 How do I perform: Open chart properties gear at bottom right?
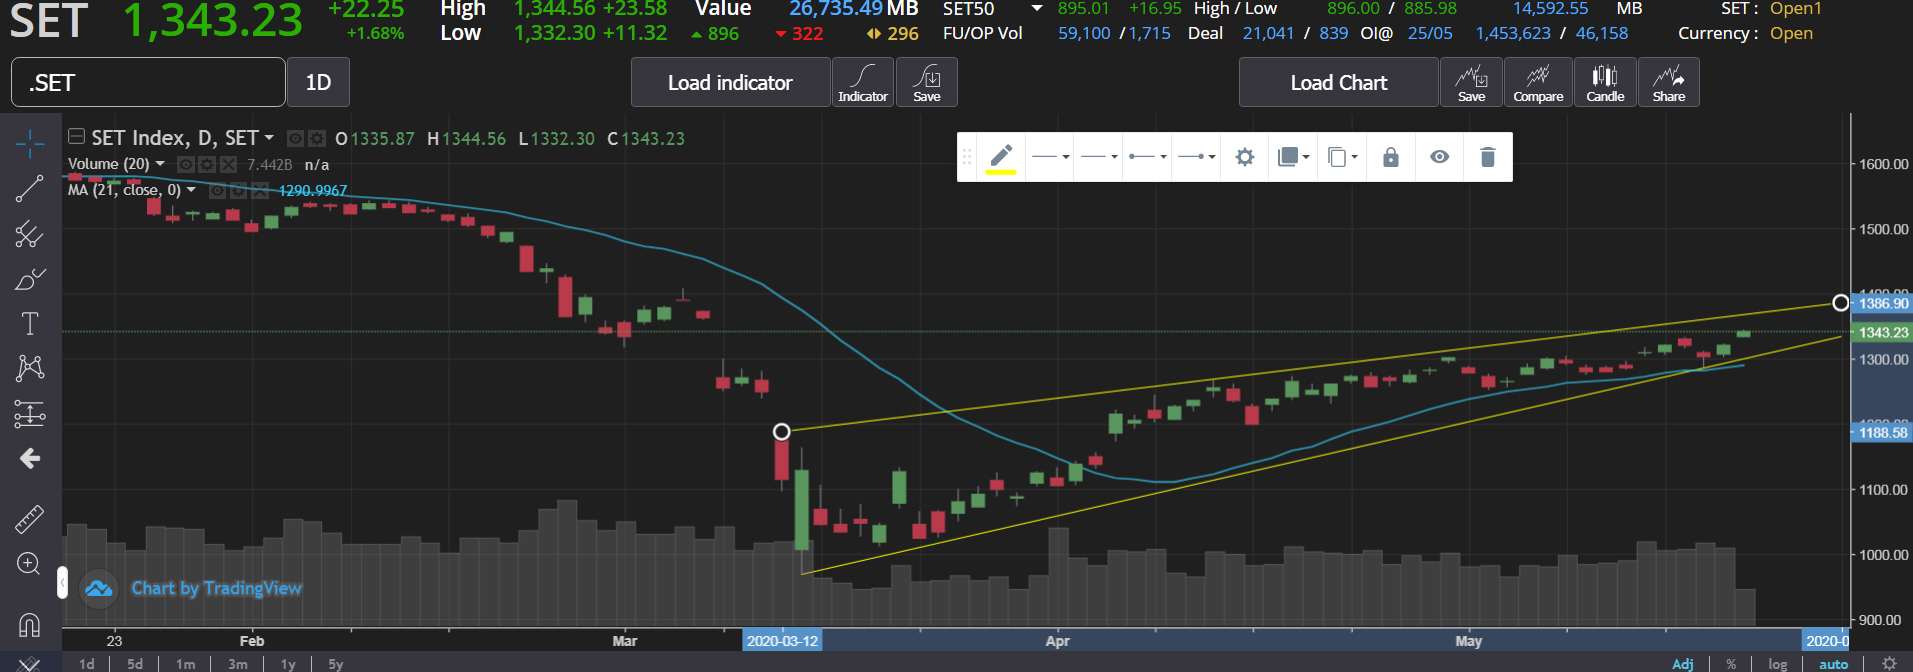(1889, 663)
